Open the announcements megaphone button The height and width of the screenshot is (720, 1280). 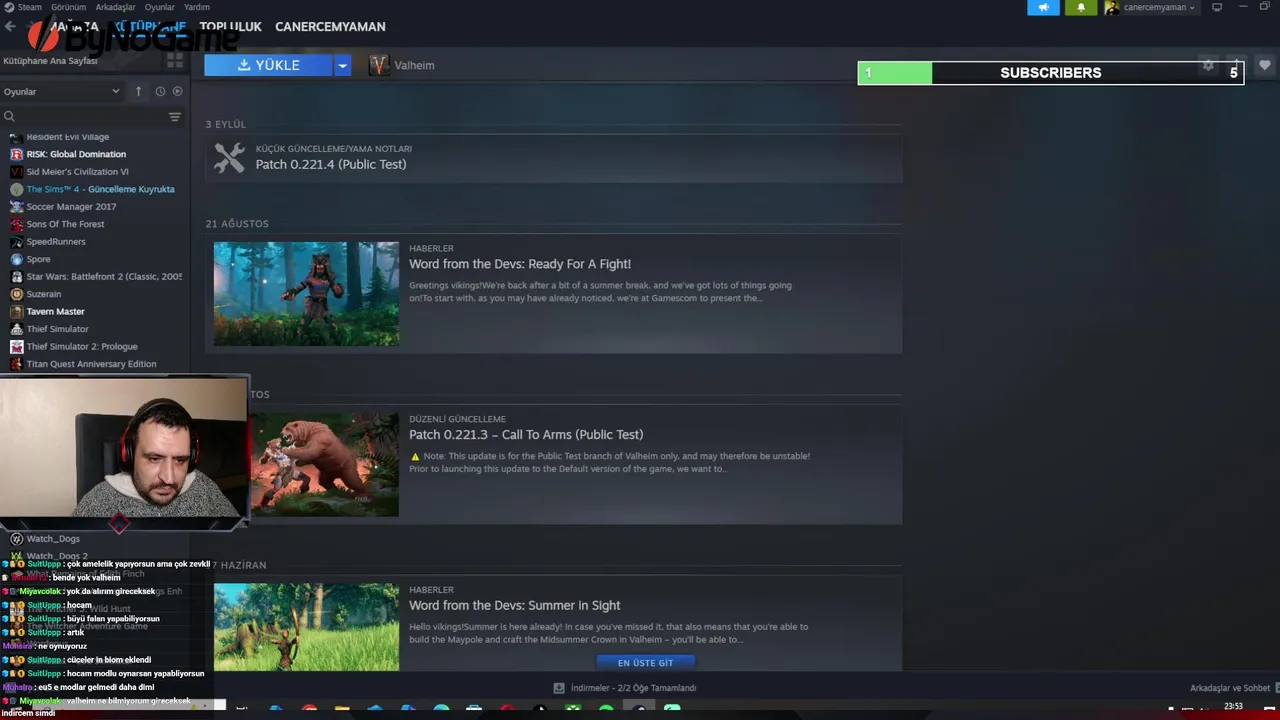coord(1043,7)
